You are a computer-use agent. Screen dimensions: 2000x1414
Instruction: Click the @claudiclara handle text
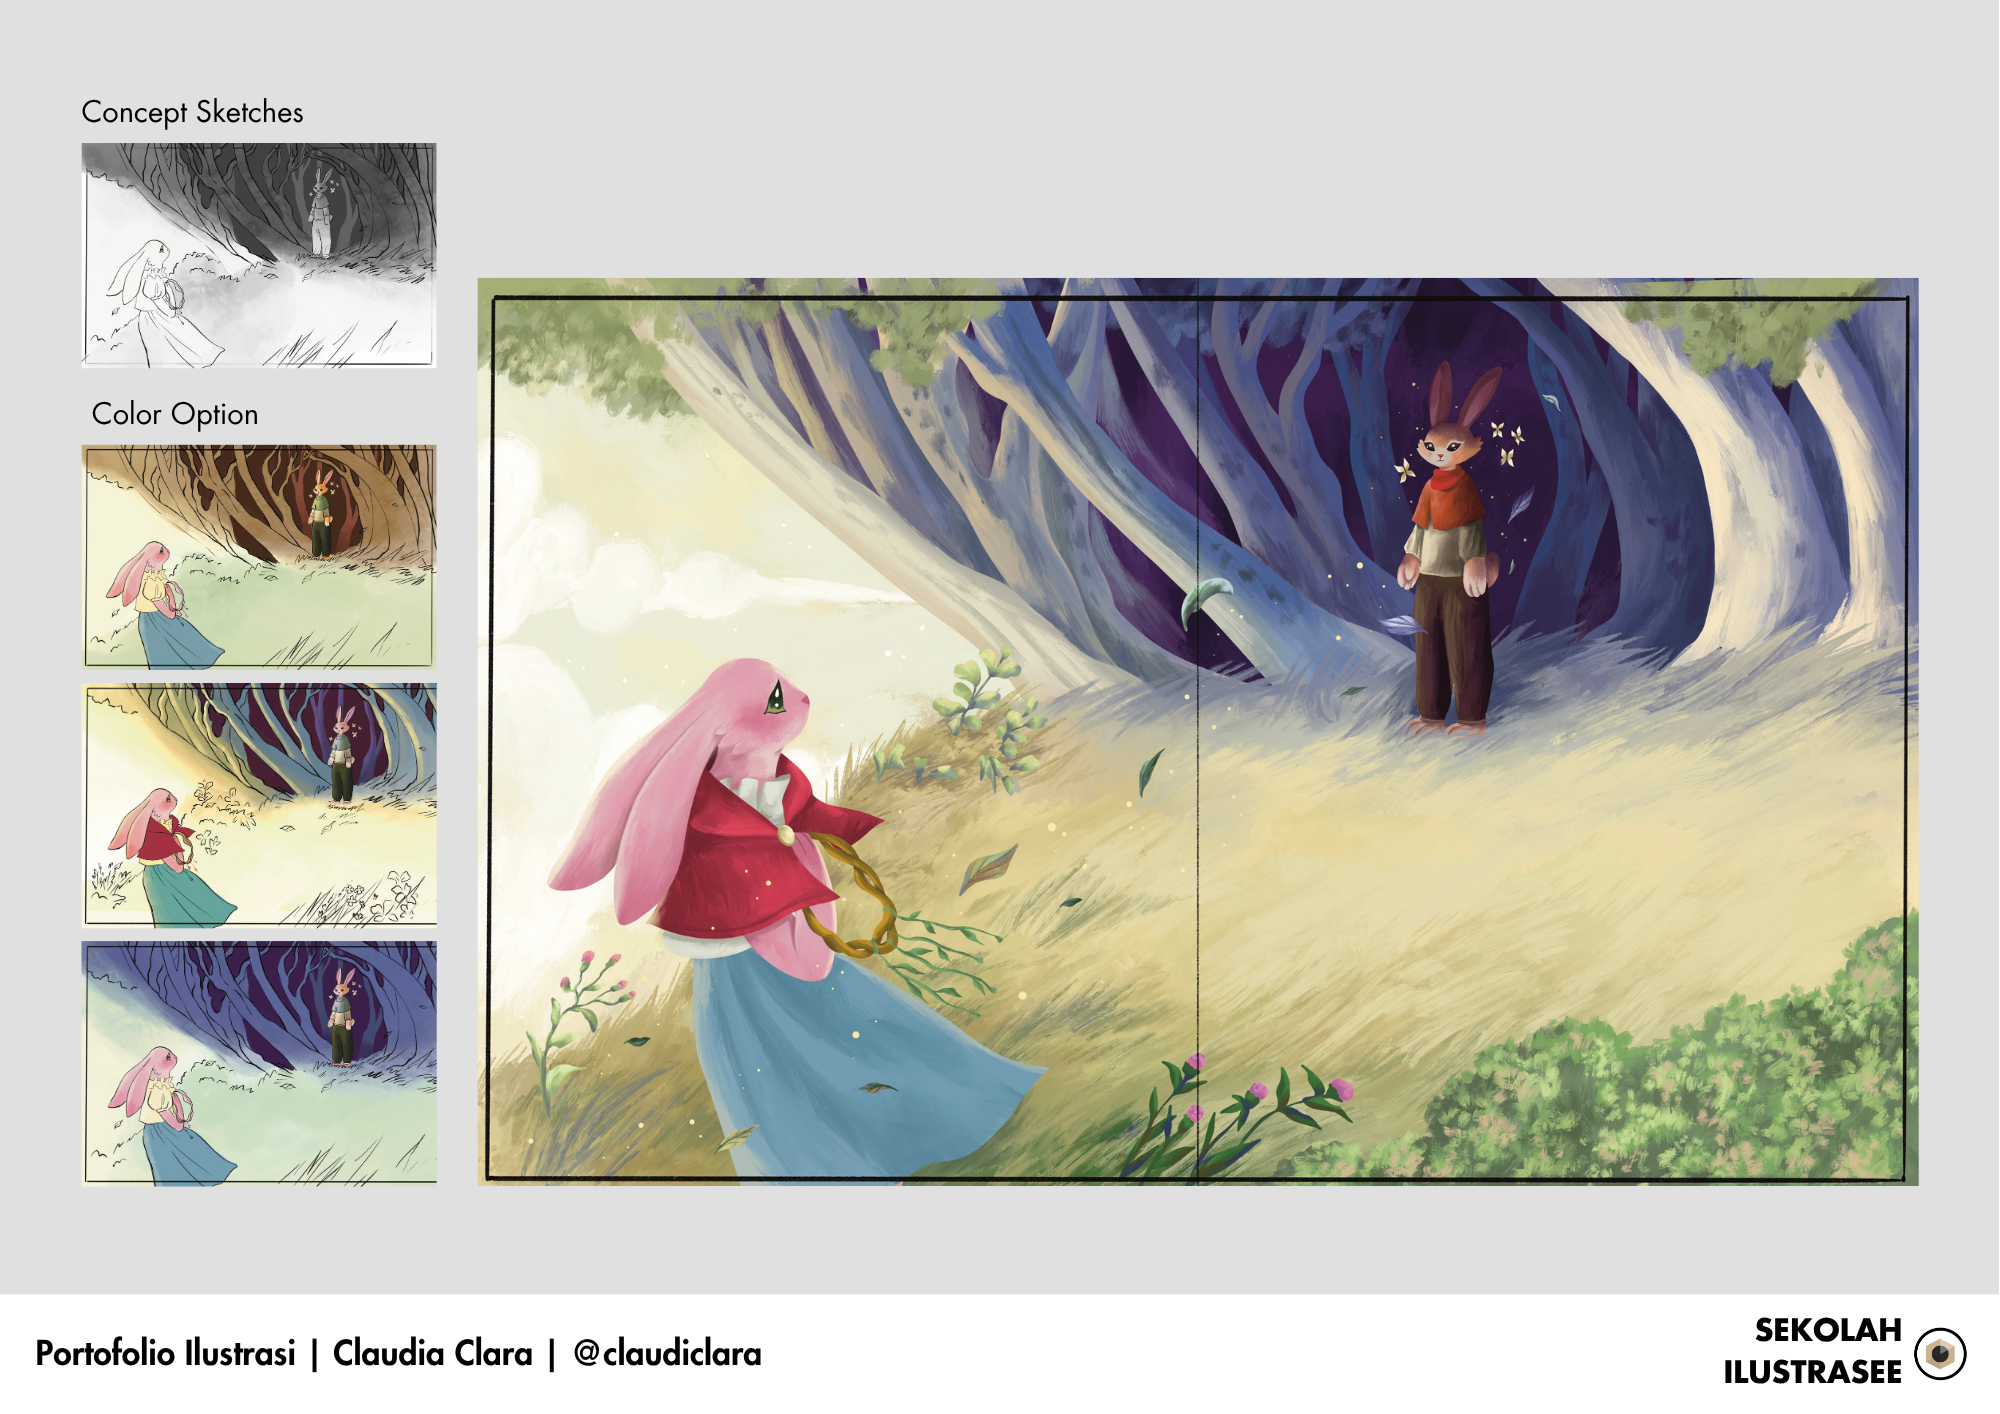pos(667,1353)
